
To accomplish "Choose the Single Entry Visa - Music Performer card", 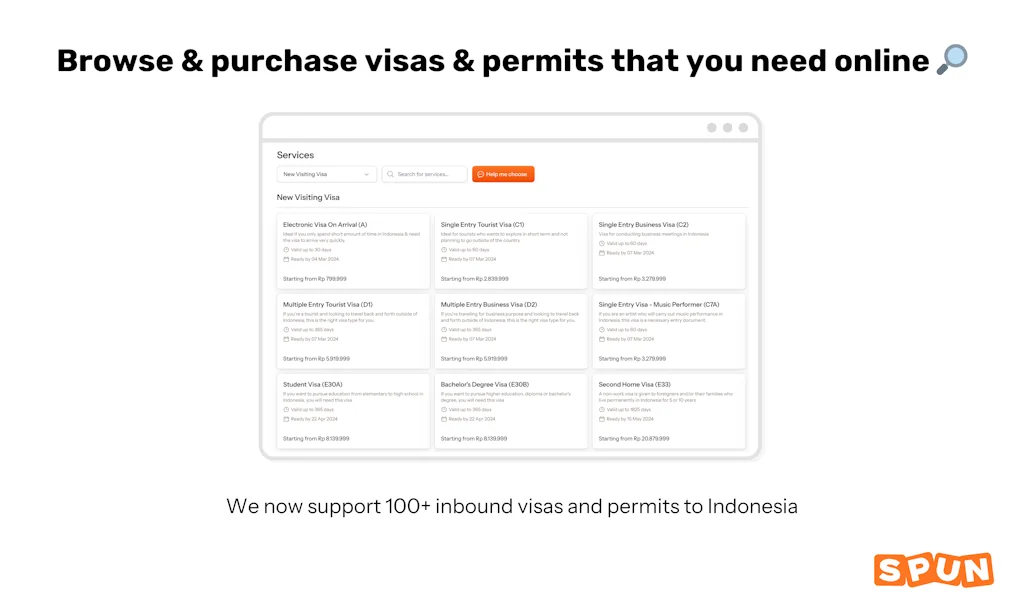I will (669, 331).
